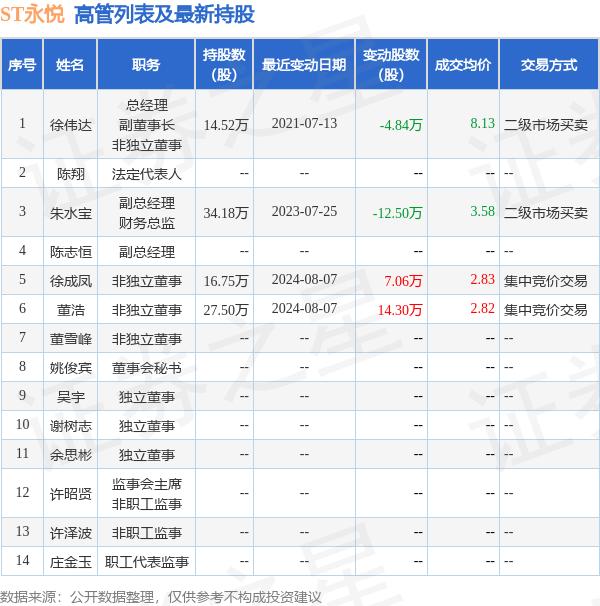Click row number 10
This screenshot has height=606, width=600.
(x=22, y=424)
